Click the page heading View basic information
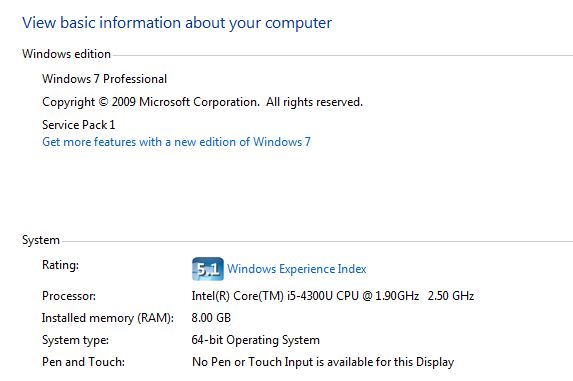 click(x=177, y=23)
